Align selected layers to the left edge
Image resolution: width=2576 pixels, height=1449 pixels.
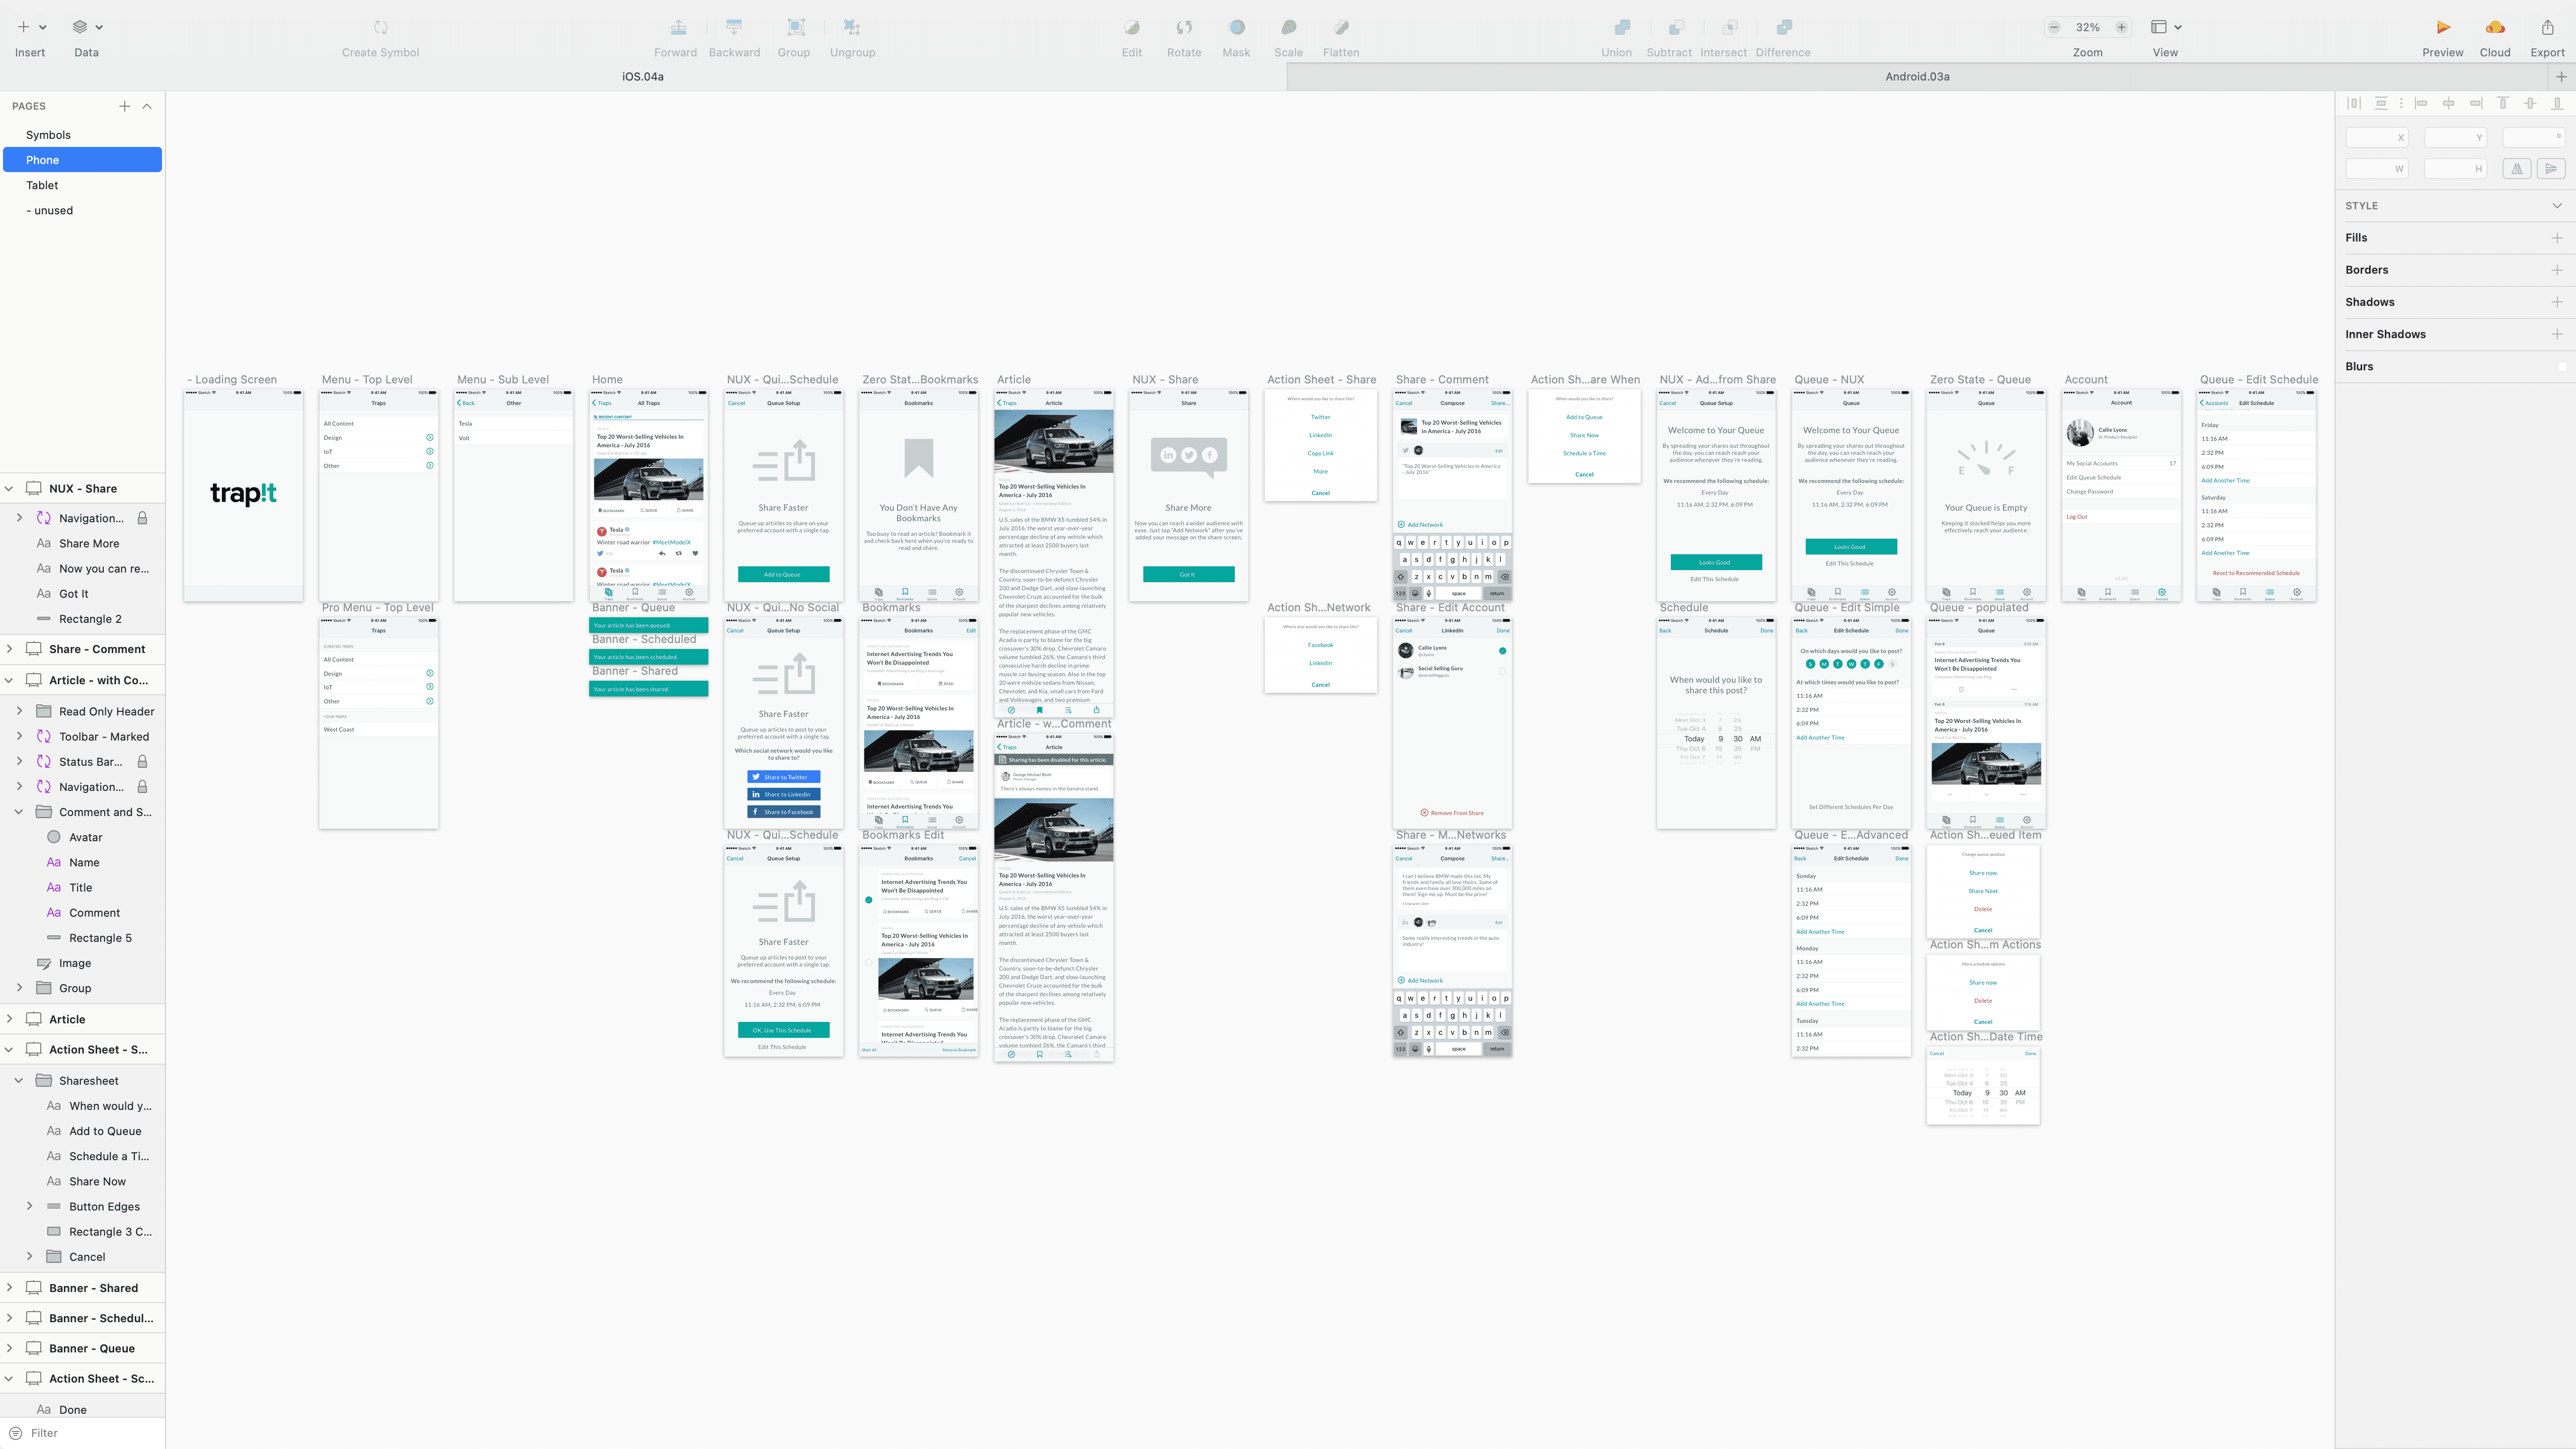point(2421,103)
